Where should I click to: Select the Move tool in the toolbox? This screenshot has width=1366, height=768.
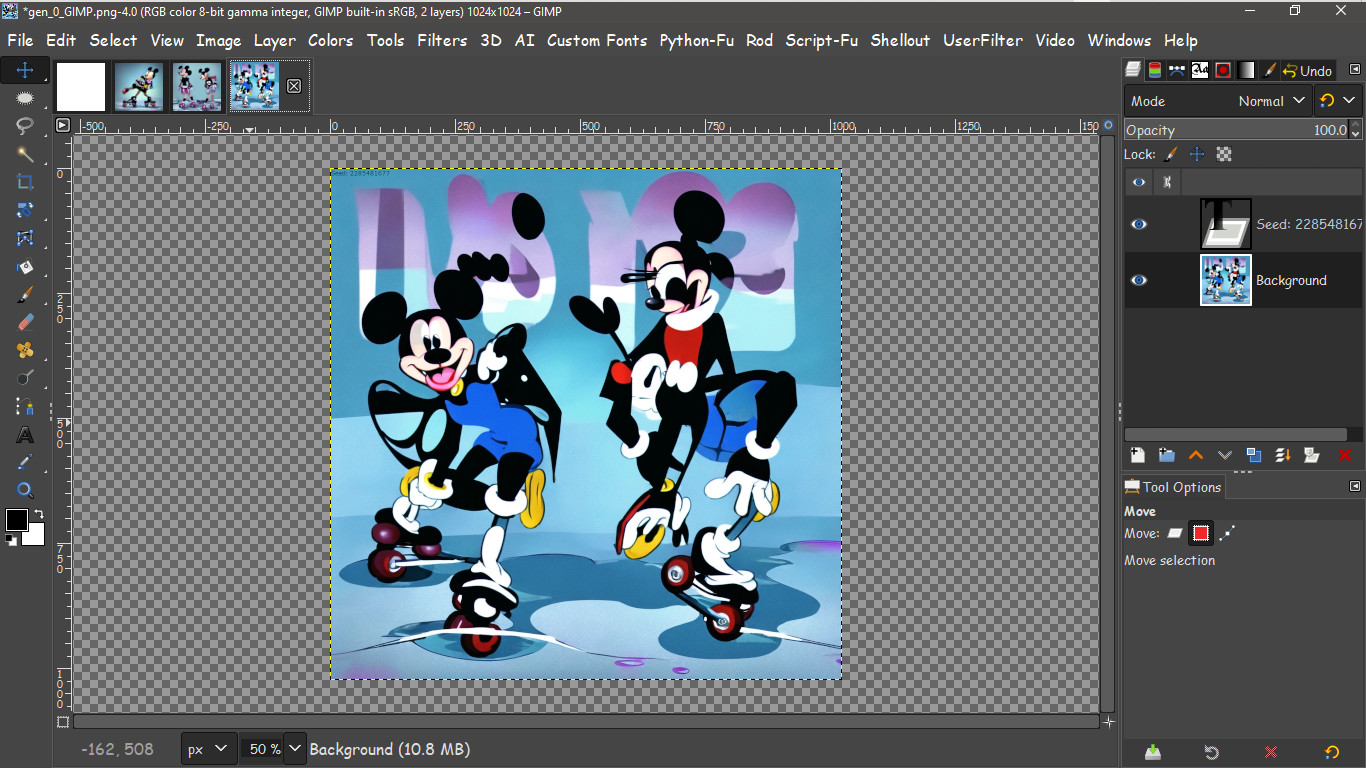point(24,70)
